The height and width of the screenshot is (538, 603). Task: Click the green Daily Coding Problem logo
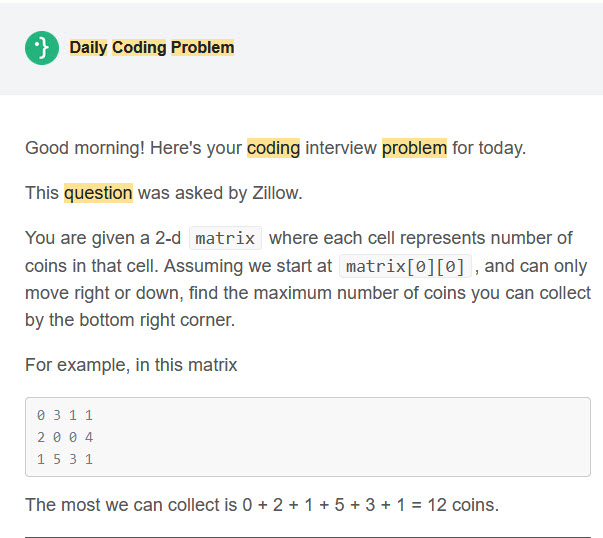pyautogui.click(x=42, y=48)
